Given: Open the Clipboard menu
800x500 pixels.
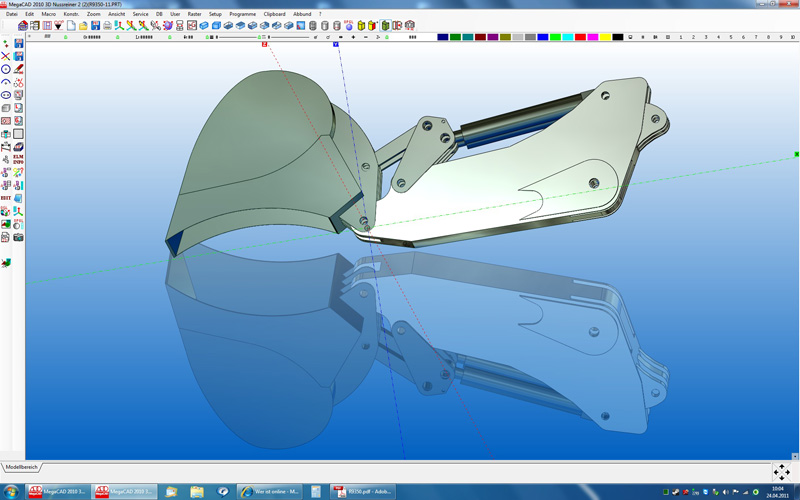Looking at the screenshot, I should pyautogui.click(x=274, y=14).
